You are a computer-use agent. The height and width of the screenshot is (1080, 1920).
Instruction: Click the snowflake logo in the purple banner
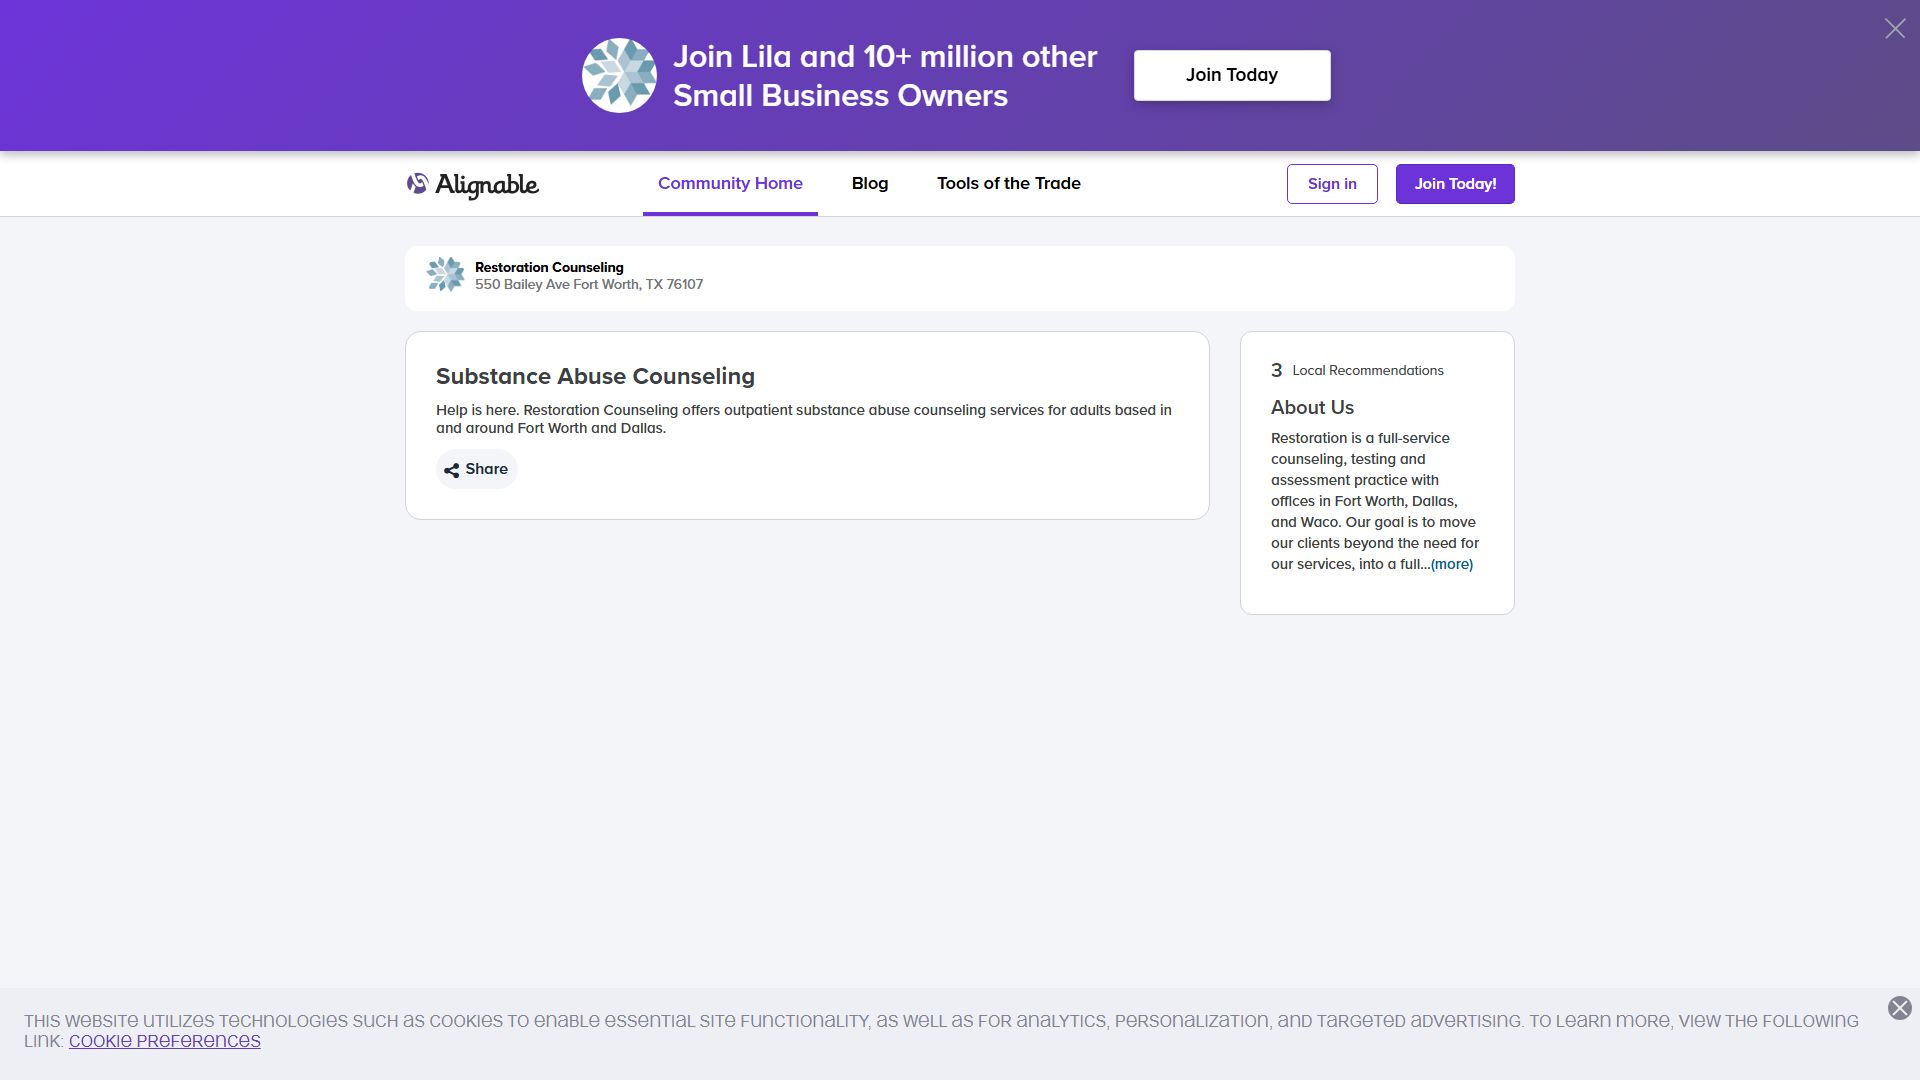click(619, 76)
